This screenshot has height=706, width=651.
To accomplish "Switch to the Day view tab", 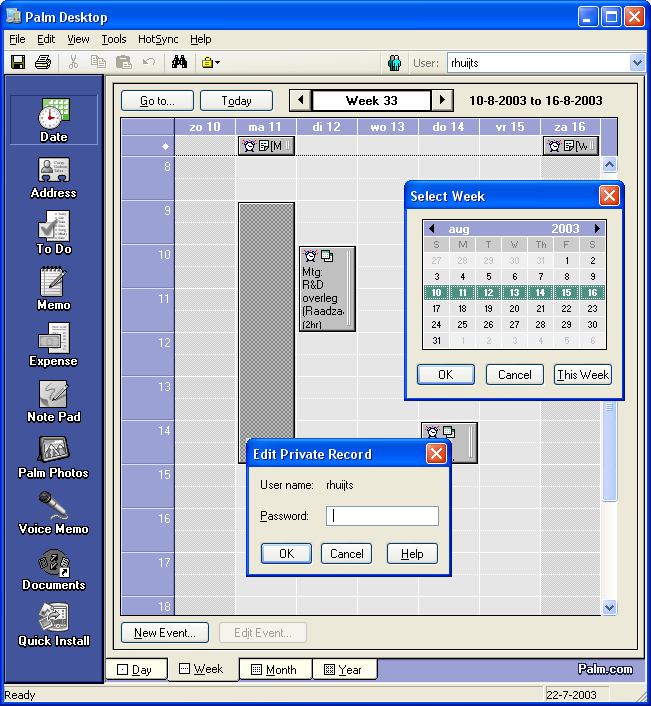I will [x=136, y=670].
